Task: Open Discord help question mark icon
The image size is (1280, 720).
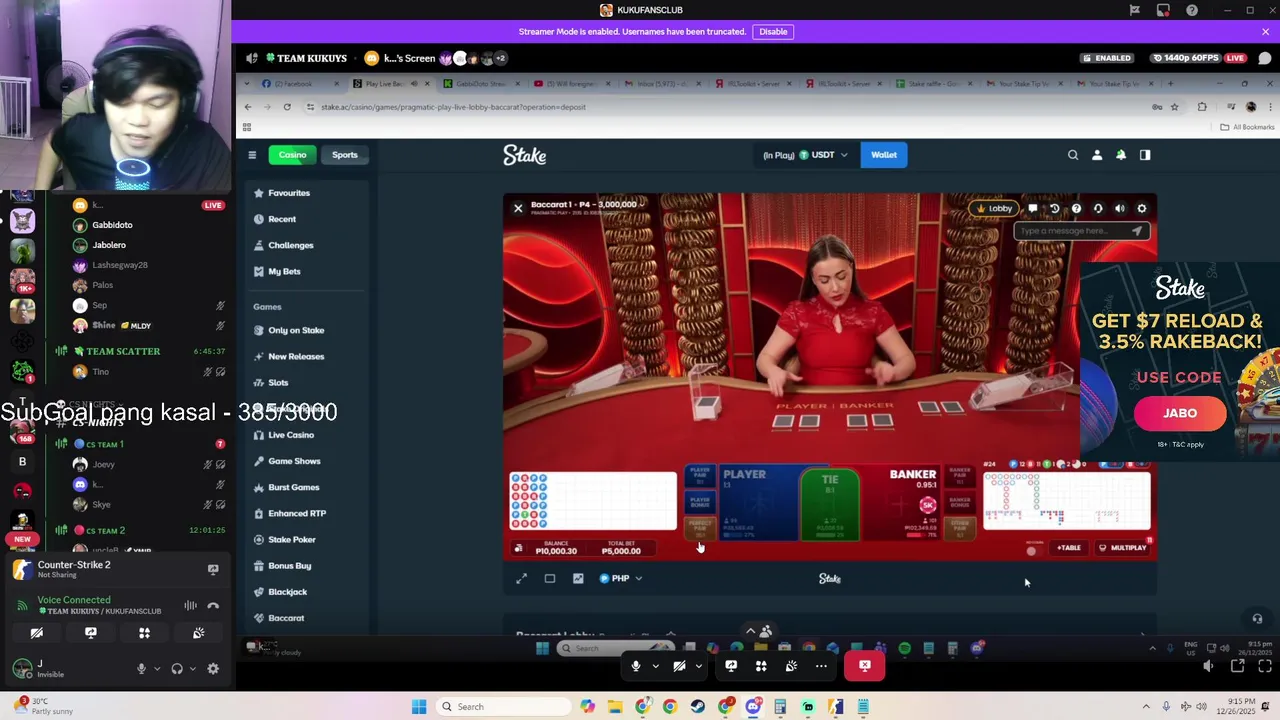Action: pyautogui.click(x=1192, y=10)
